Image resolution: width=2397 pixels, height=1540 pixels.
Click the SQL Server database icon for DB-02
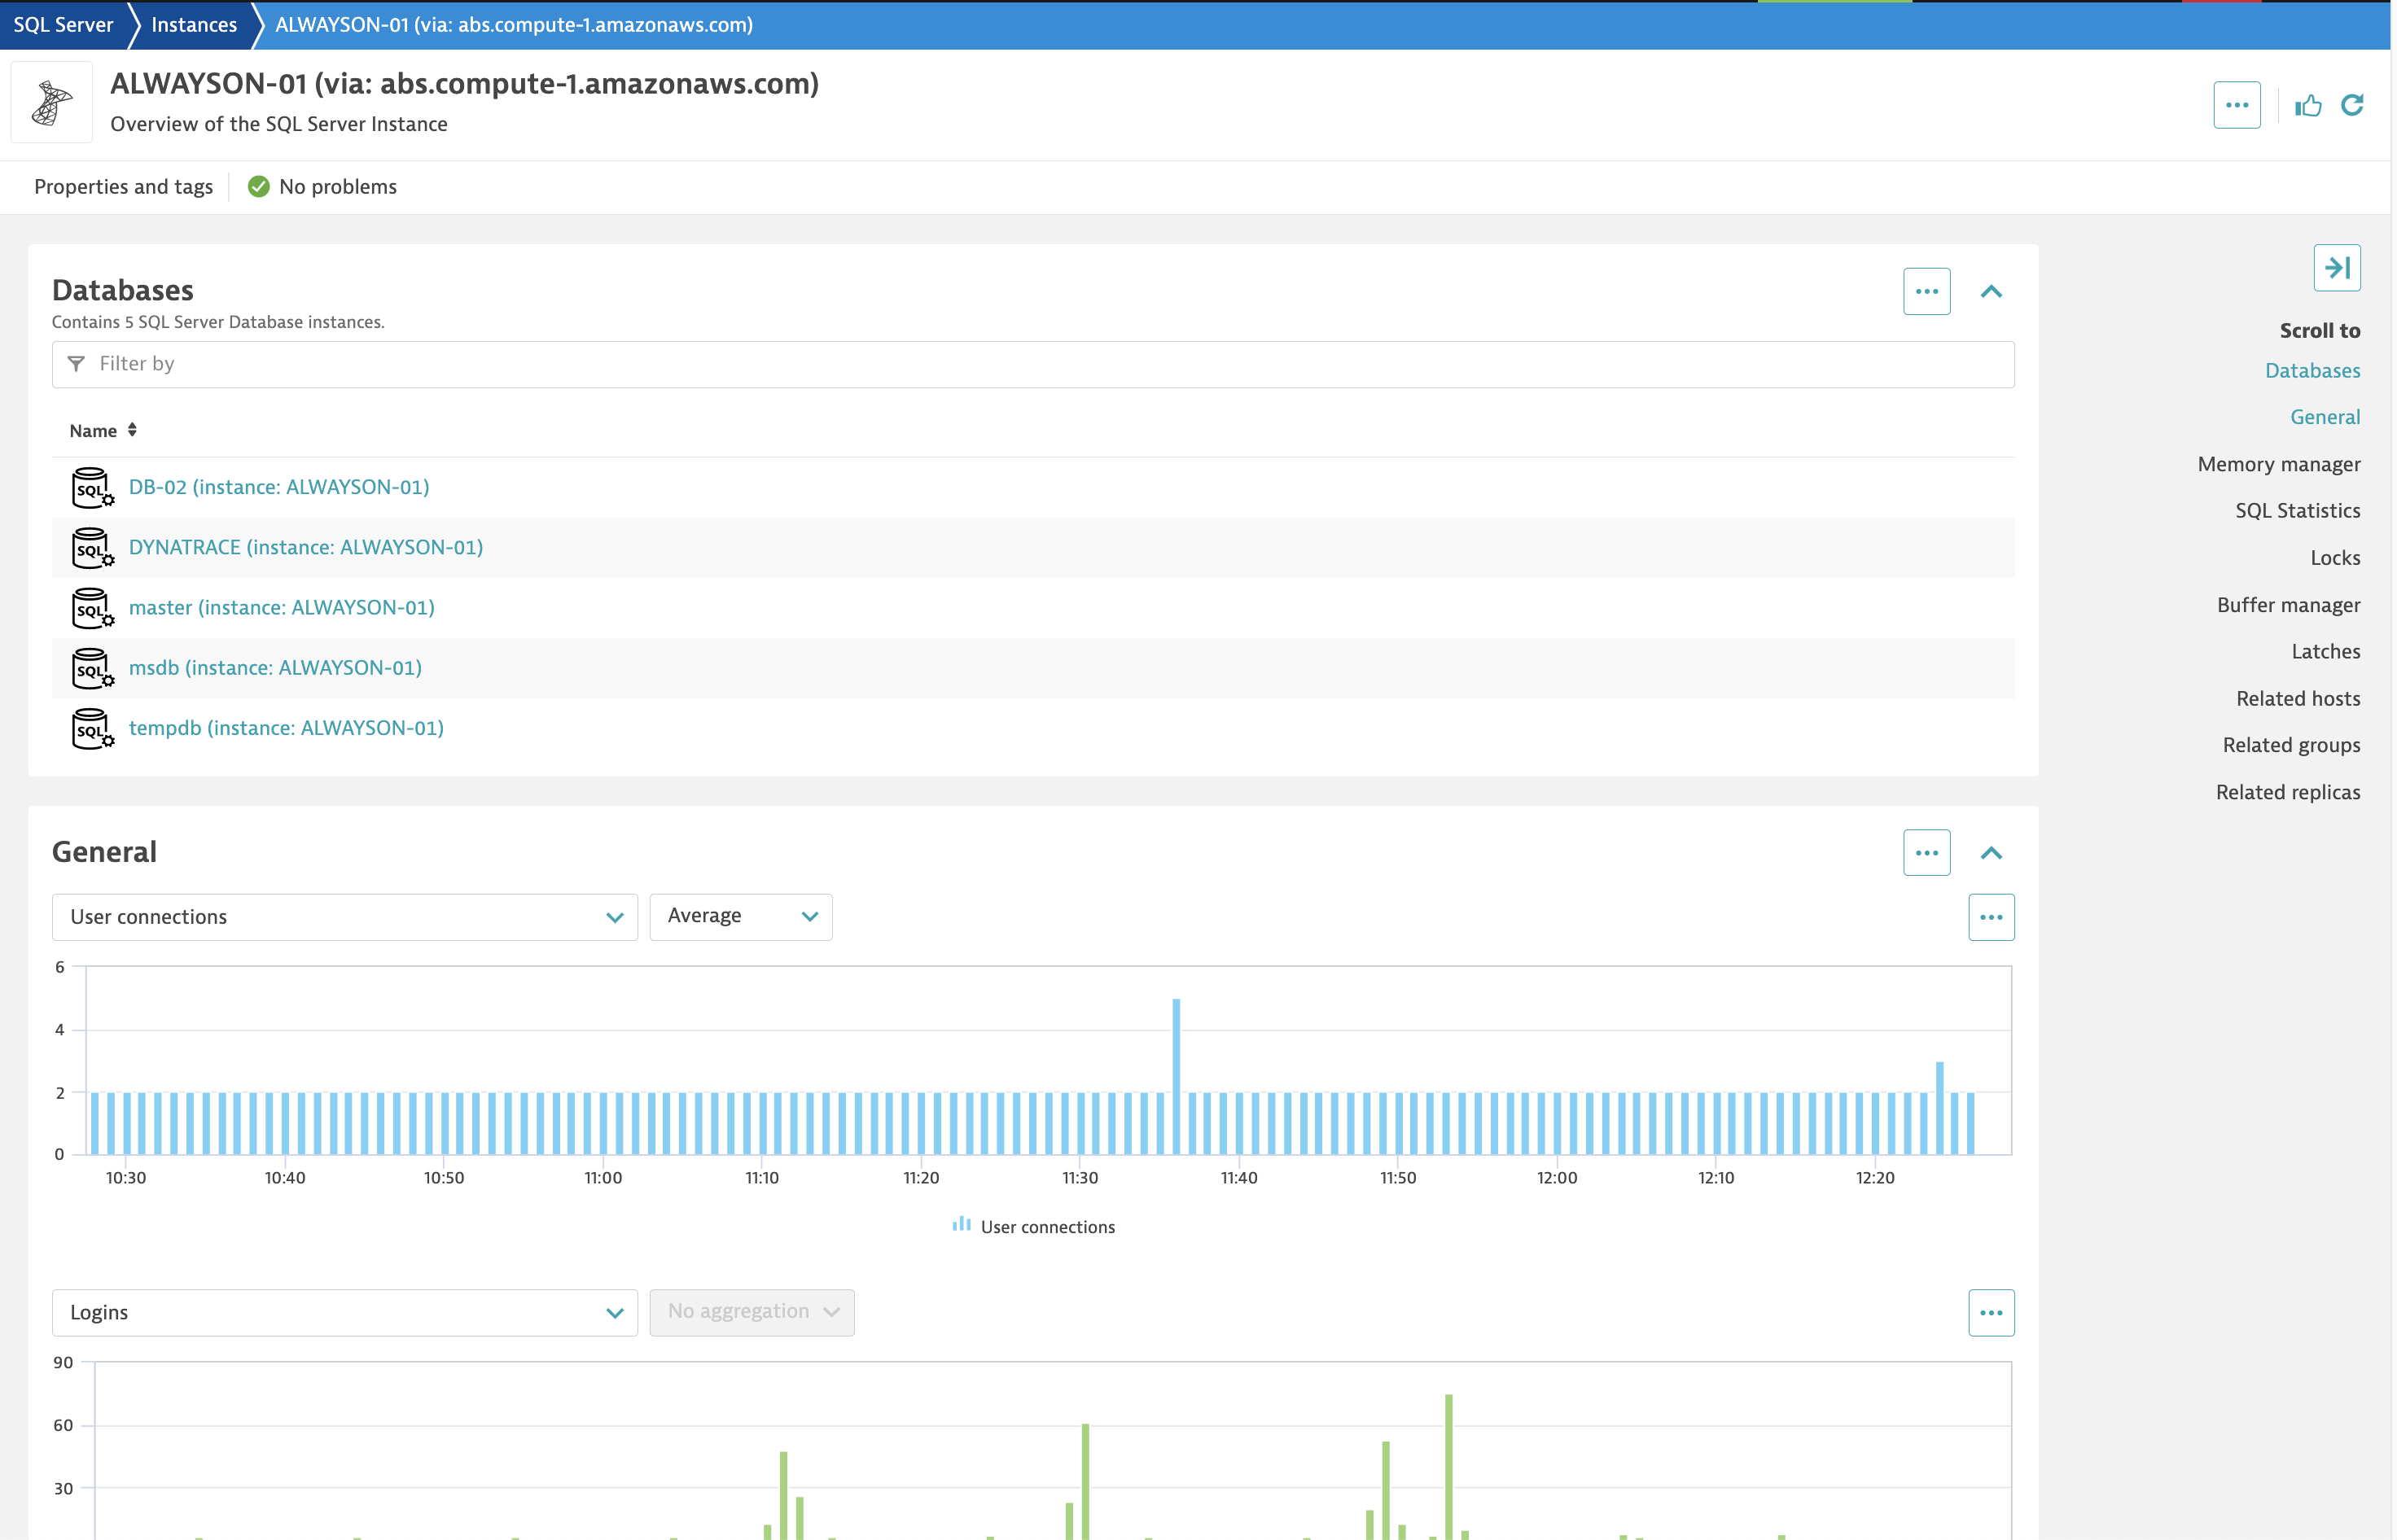click(91, 487)
